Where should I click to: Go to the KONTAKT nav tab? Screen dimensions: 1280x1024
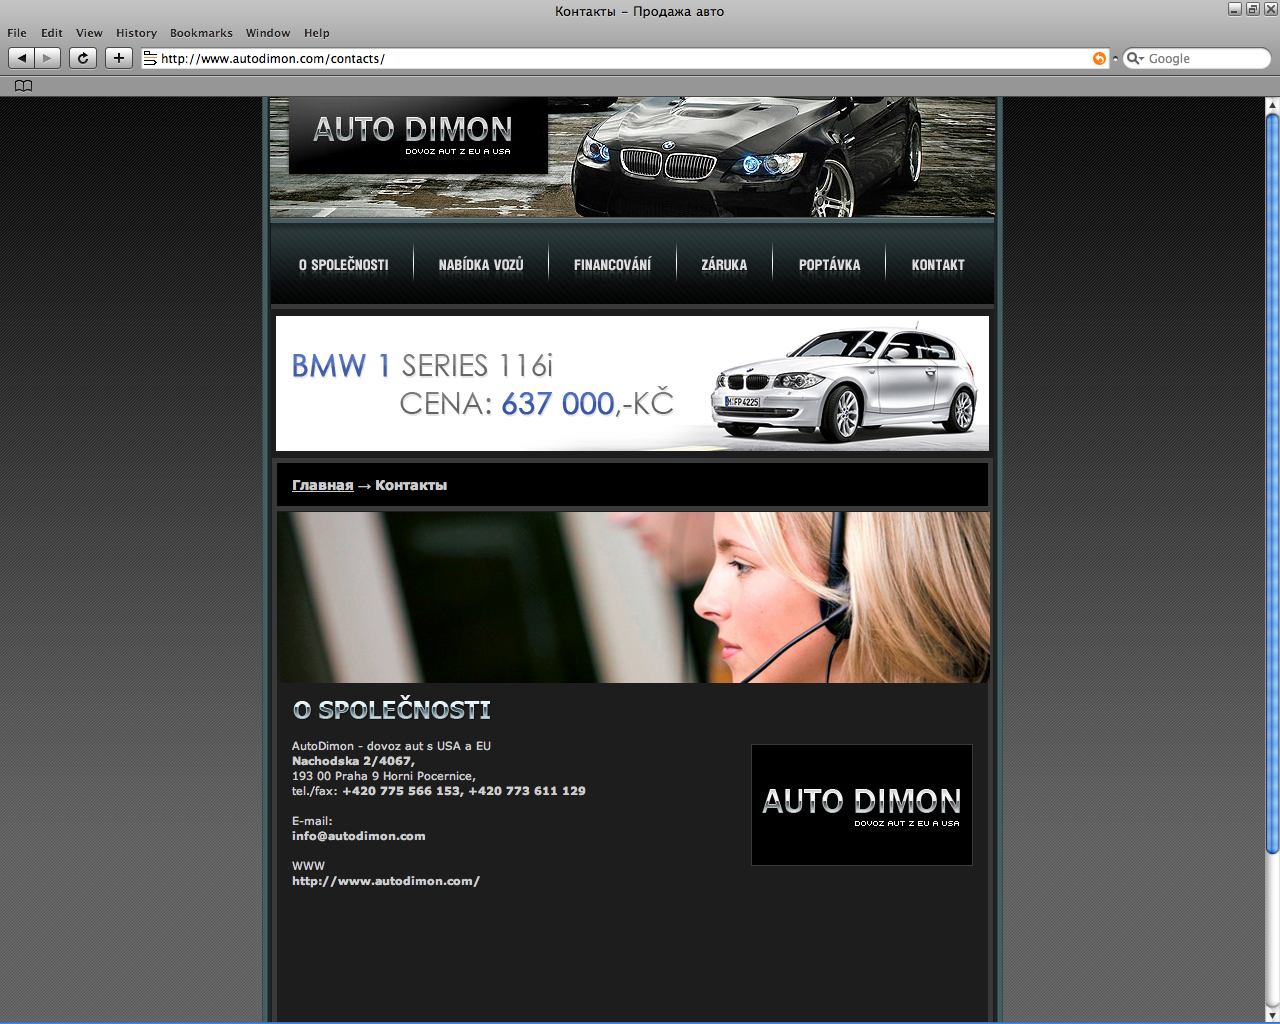(x=938, y=265)
